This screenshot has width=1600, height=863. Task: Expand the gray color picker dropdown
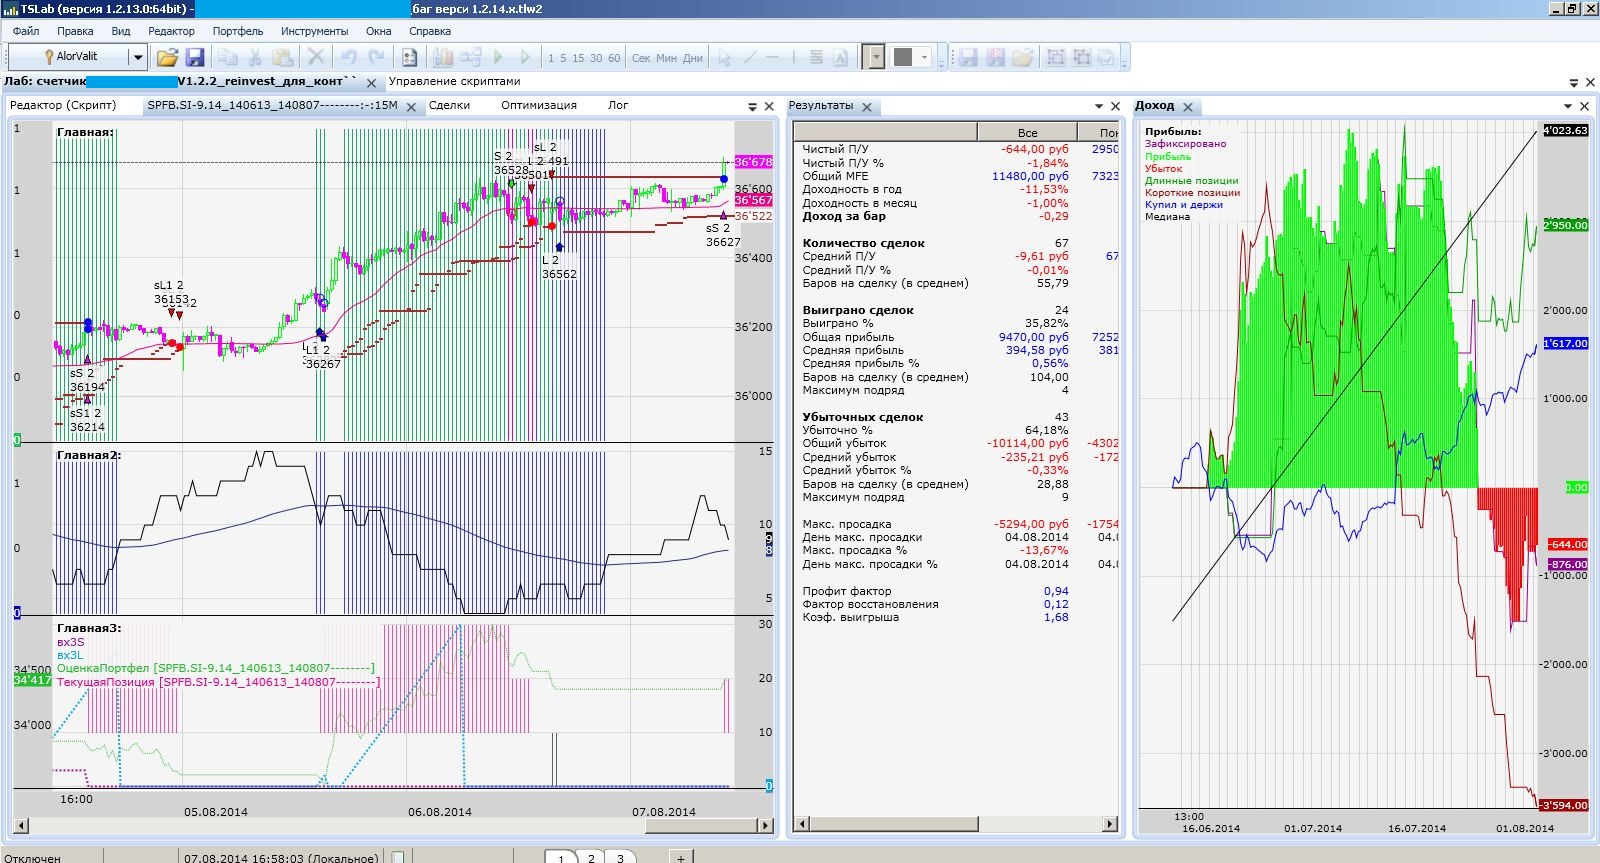click(x=924, y=58)
